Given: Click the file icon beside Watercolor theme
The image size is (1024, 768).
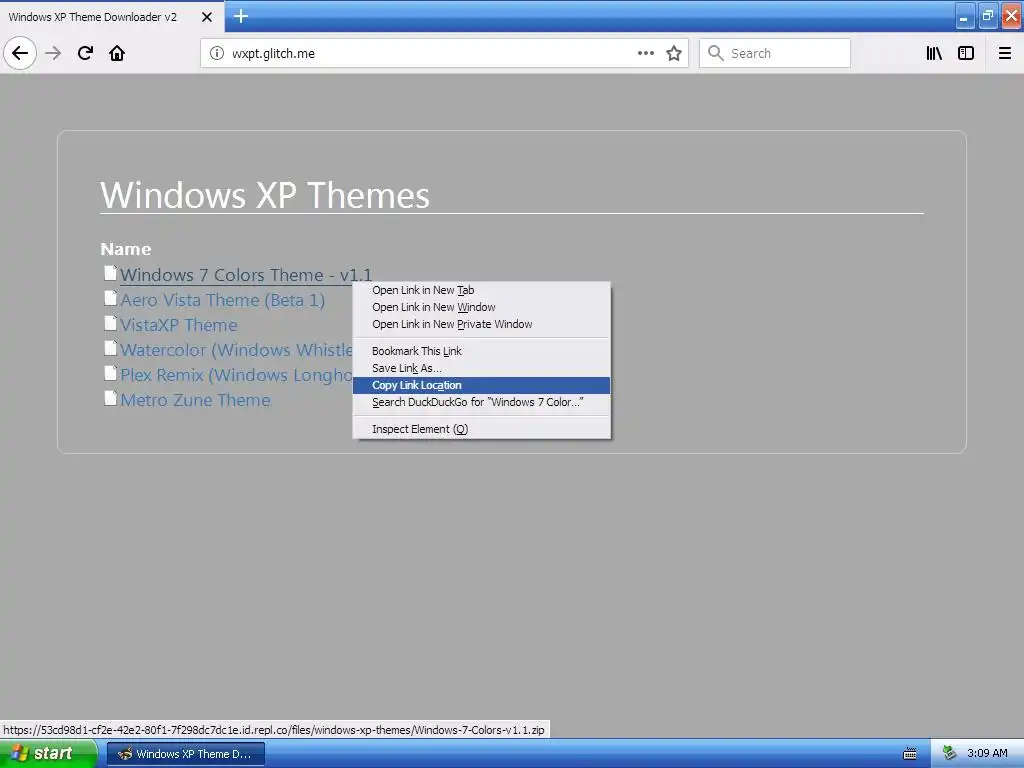Looking at the screenshot, I should tap(110, 348).
